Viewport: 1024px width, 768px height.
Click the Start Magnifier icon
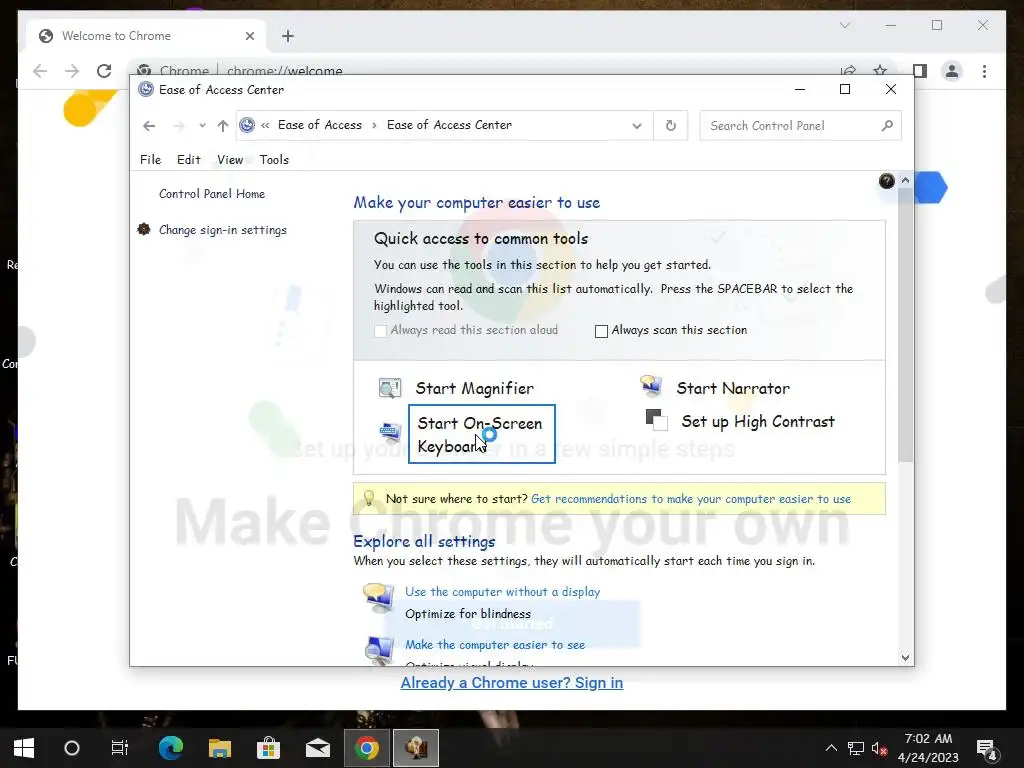point(390,388)
